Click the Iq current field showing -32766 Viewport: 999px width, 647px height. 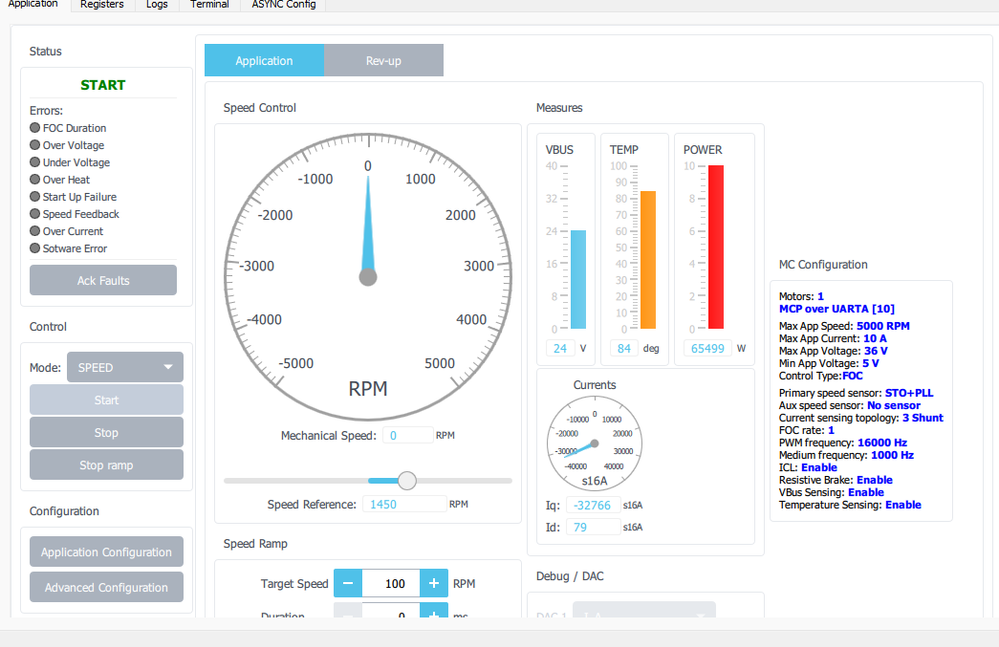click(x=593, y=505)
